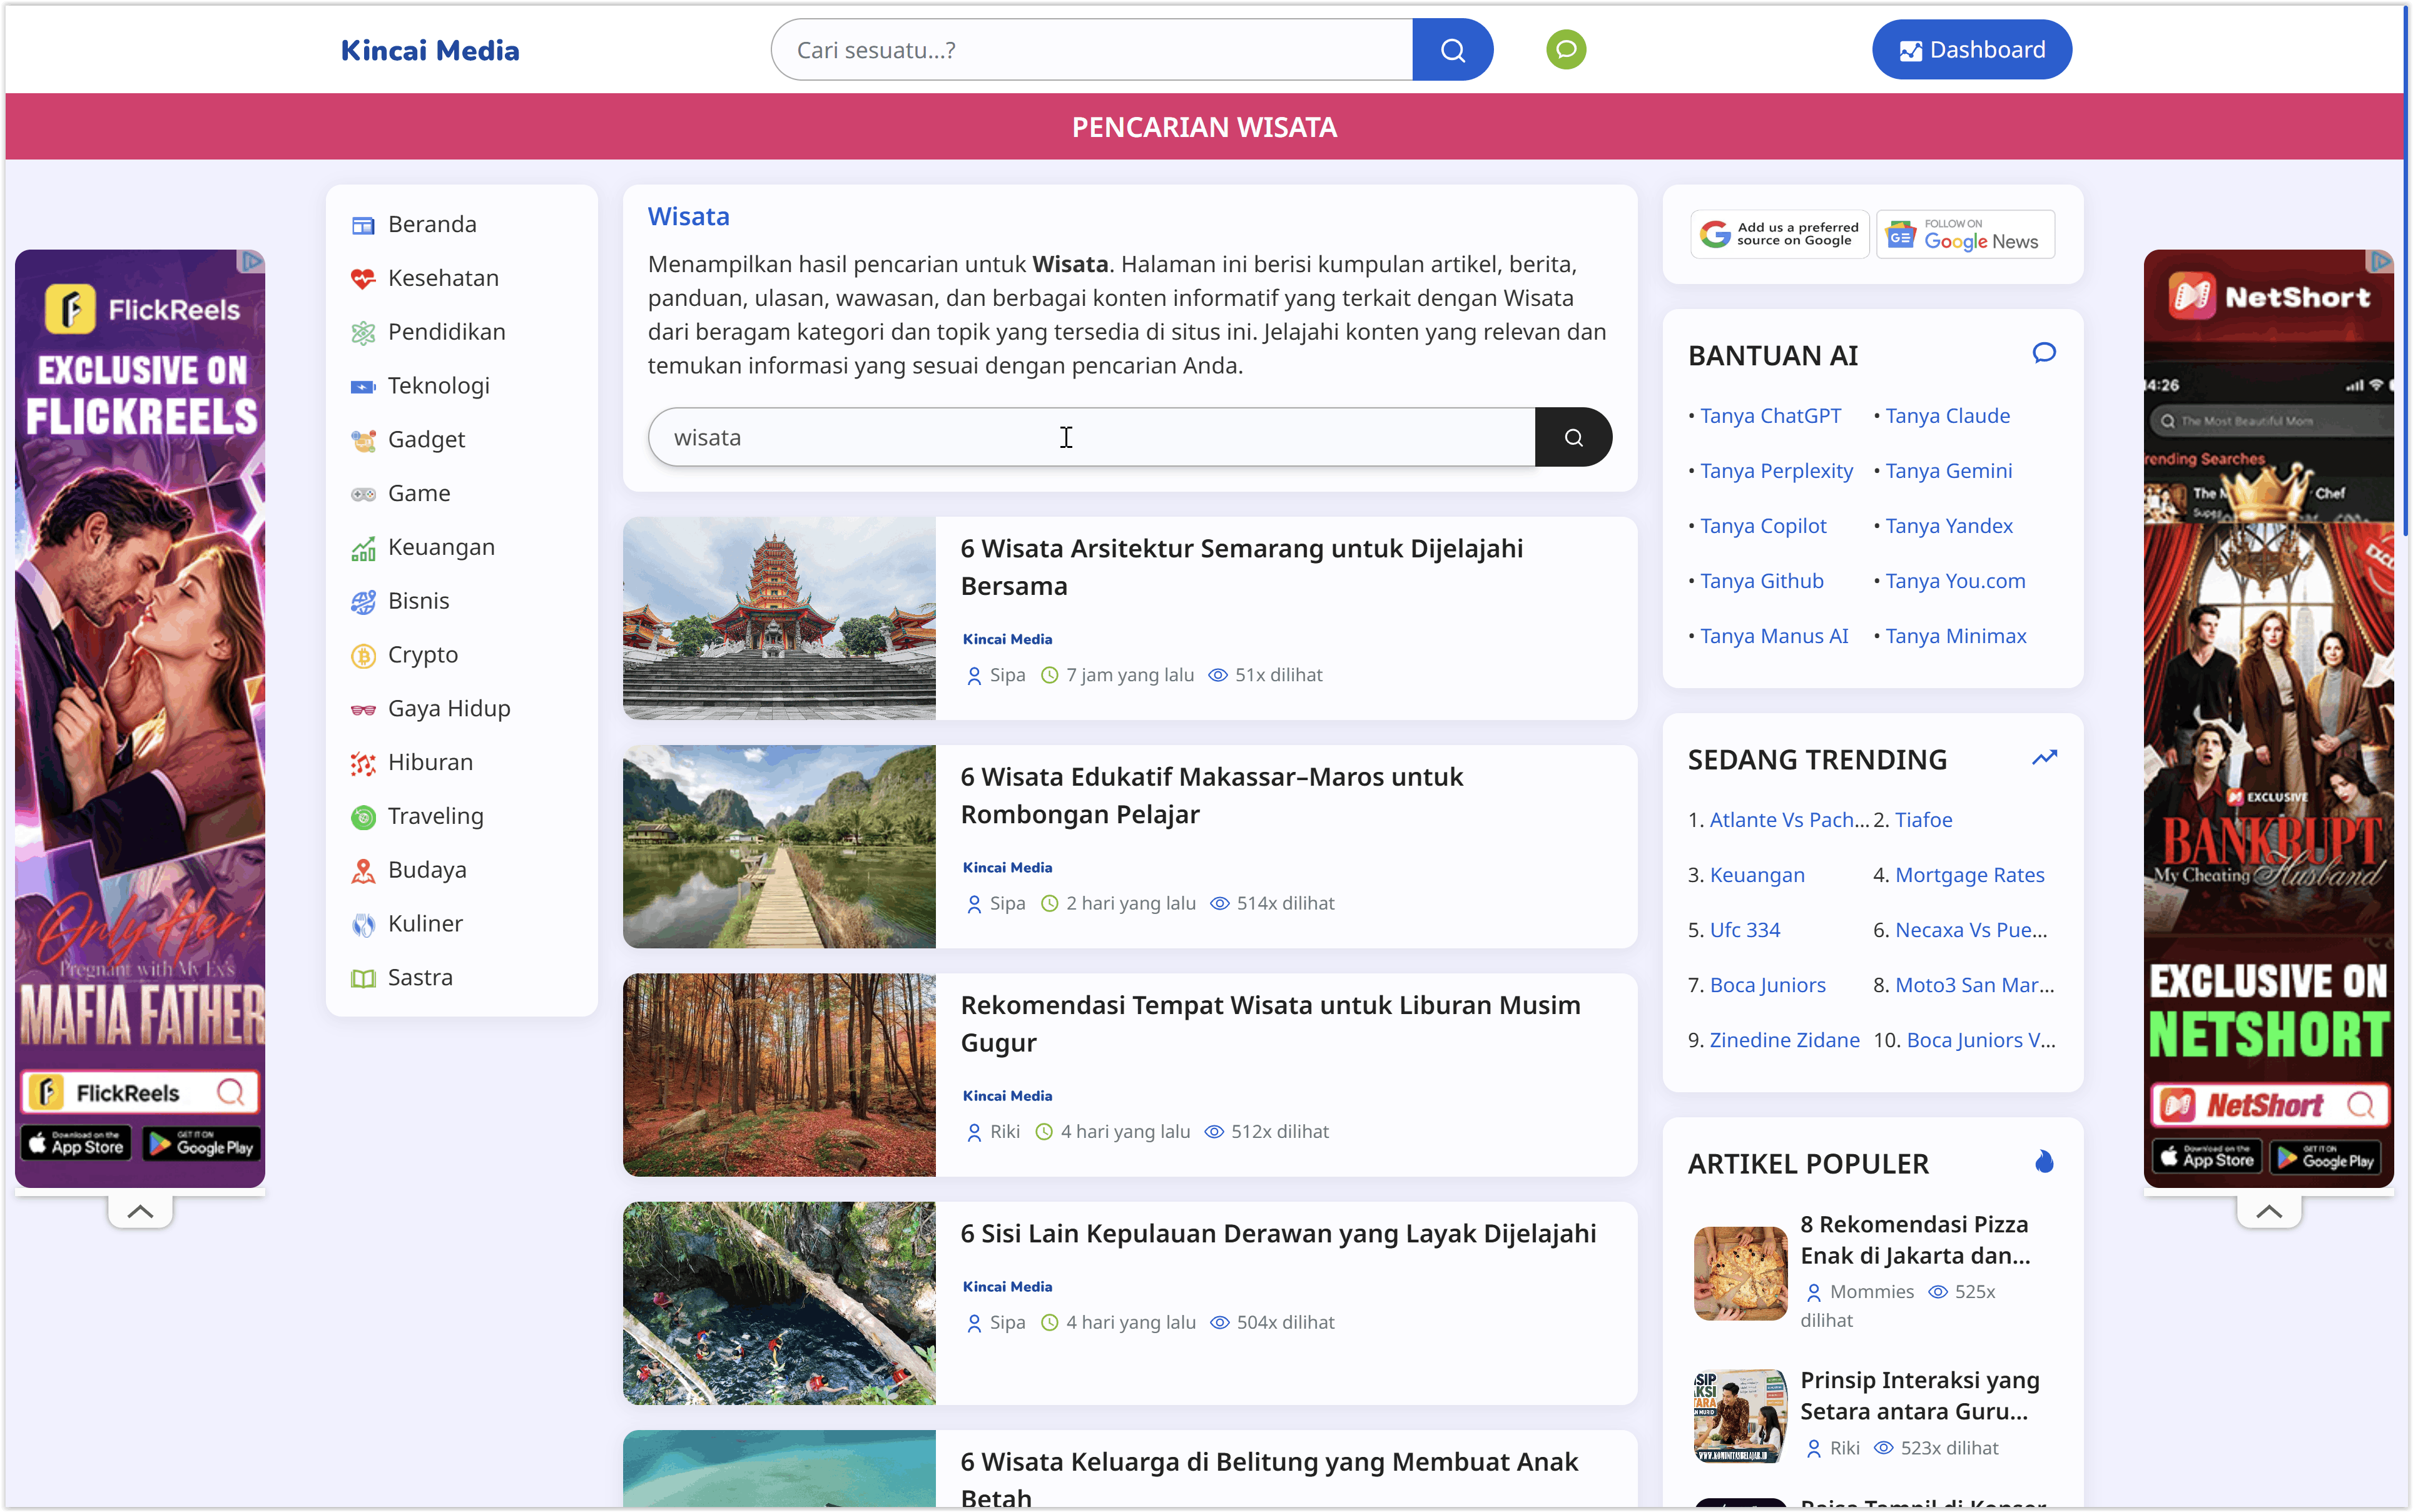2413x1512 pixels.
Task: Click the Tanya Gemini link
Action: click(x=1948, y=471)
